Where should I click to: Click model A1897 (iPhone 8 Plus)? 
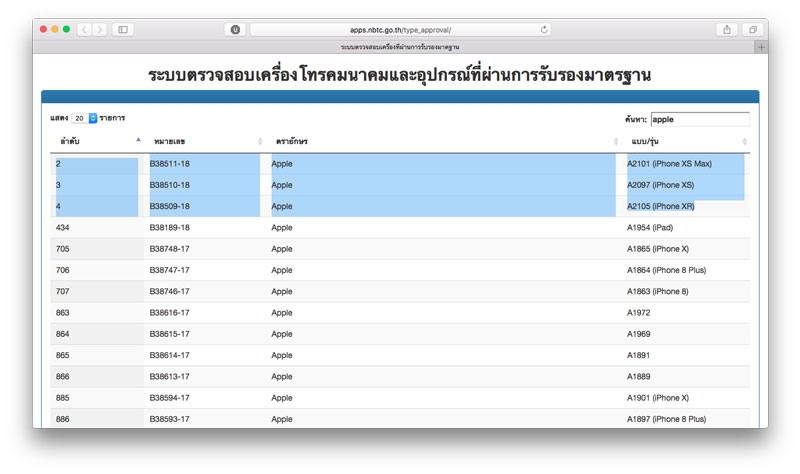666,419
